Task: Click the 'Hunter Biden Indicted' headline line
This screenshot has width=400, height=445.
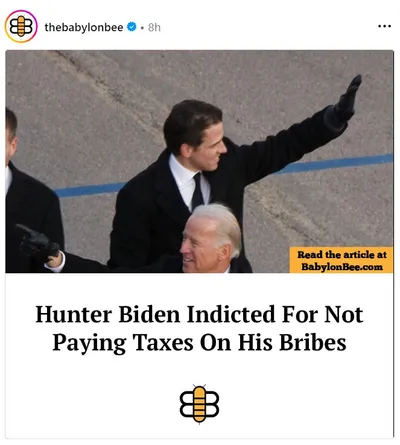Action: [x=199, y=314]
